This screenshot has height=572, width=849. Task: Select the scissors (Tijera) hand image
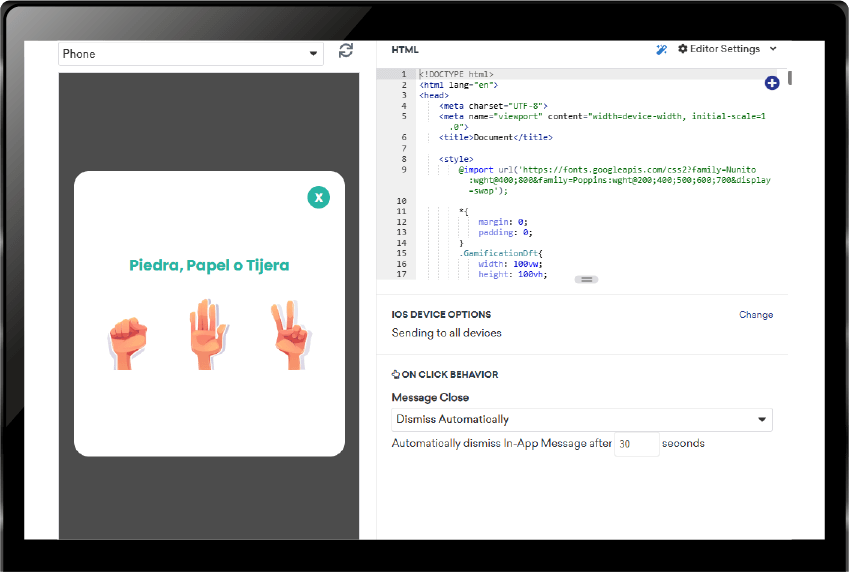(x=291, y=335)
